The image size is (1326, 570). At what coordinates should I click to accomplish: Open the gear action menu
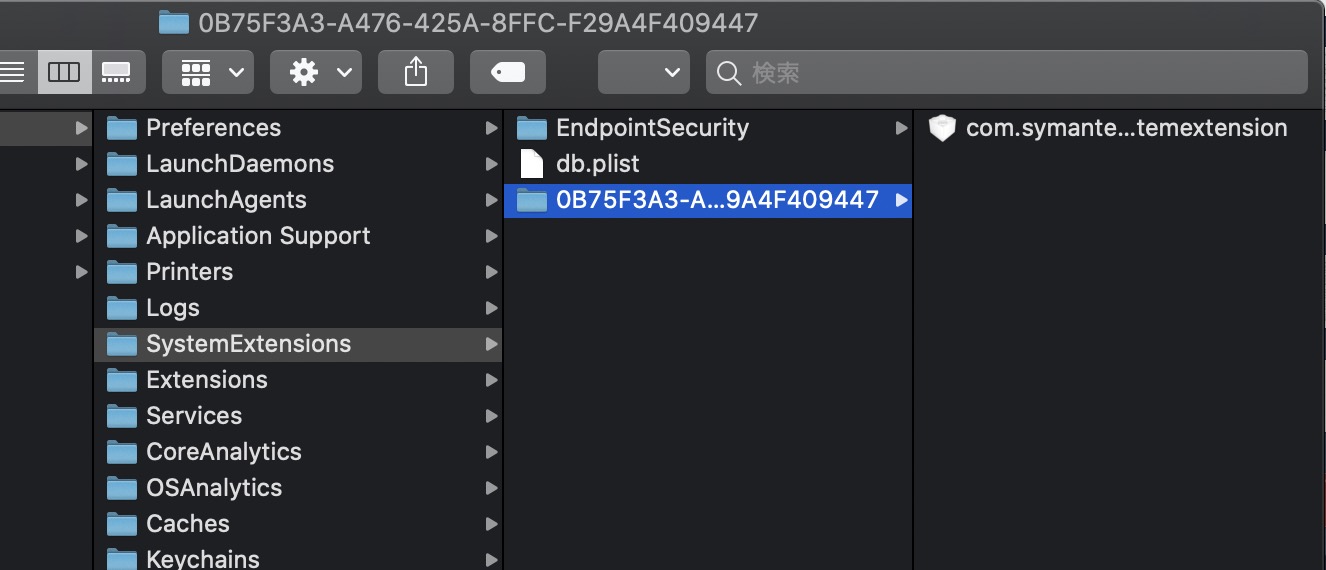(315, 72)
